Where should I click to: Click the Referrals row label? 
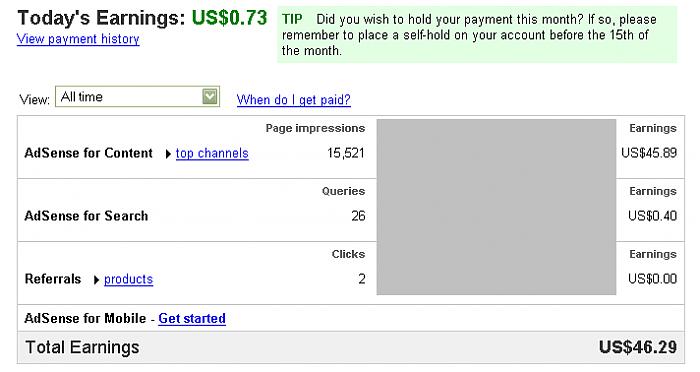click(53, 279)
